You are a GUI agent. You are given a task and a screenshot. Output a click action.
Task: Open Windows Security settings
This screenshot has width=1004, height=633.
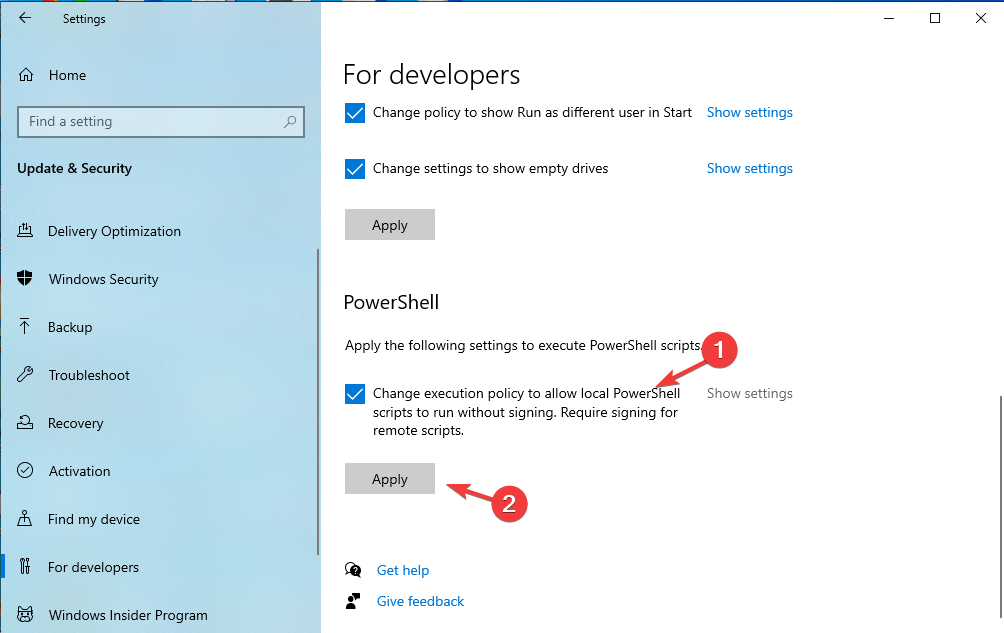tap(103, 279)
